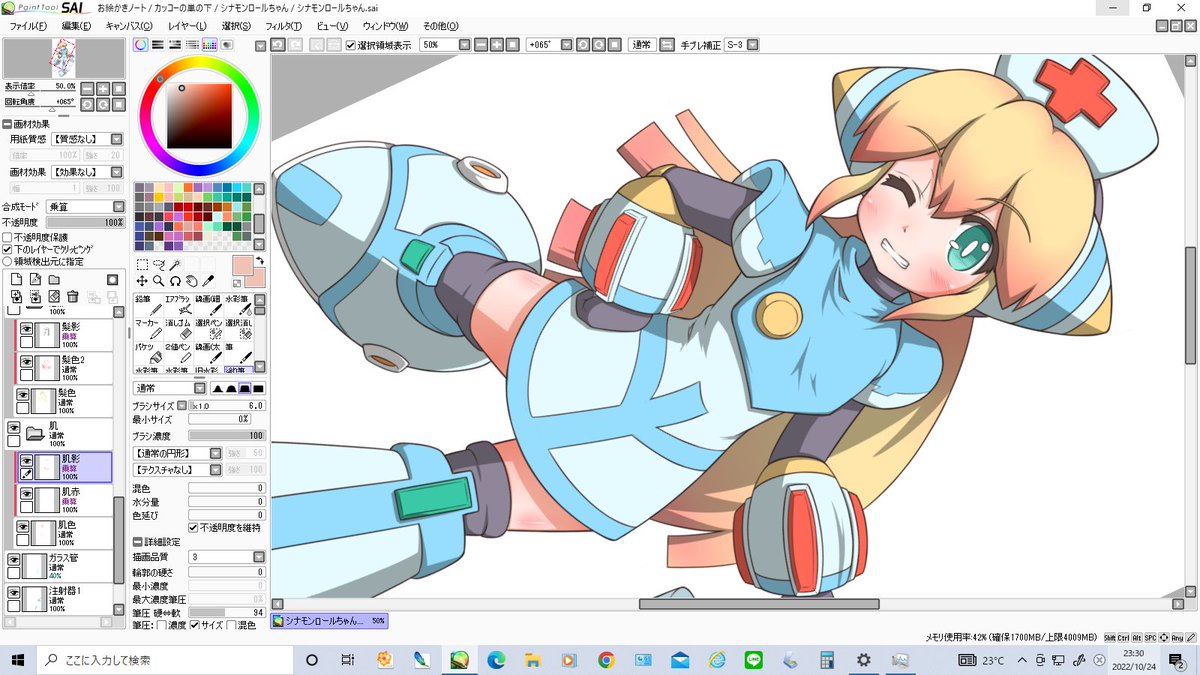Image resolution: width=1200 pixels, height=675 pixels.
Task: Create a new layer folder
Action: coord(54,279)
